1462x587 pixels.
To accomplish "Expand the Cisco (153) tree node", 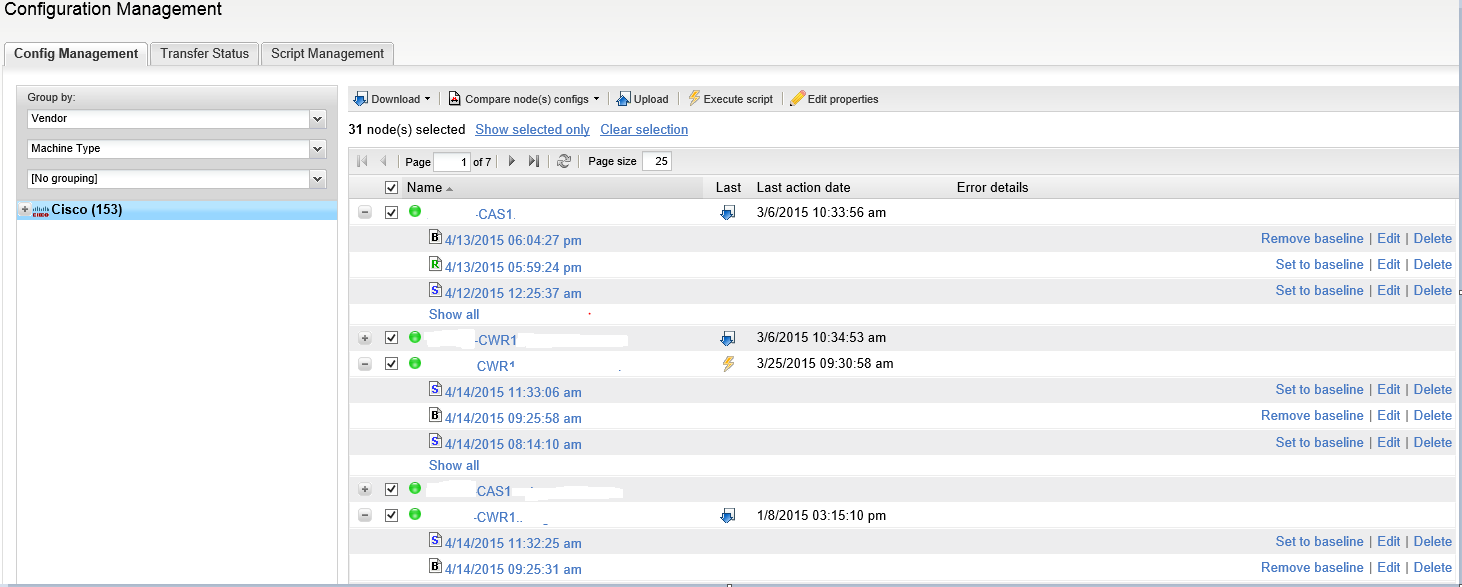I will pyautogui.click(x=25, y=210).
